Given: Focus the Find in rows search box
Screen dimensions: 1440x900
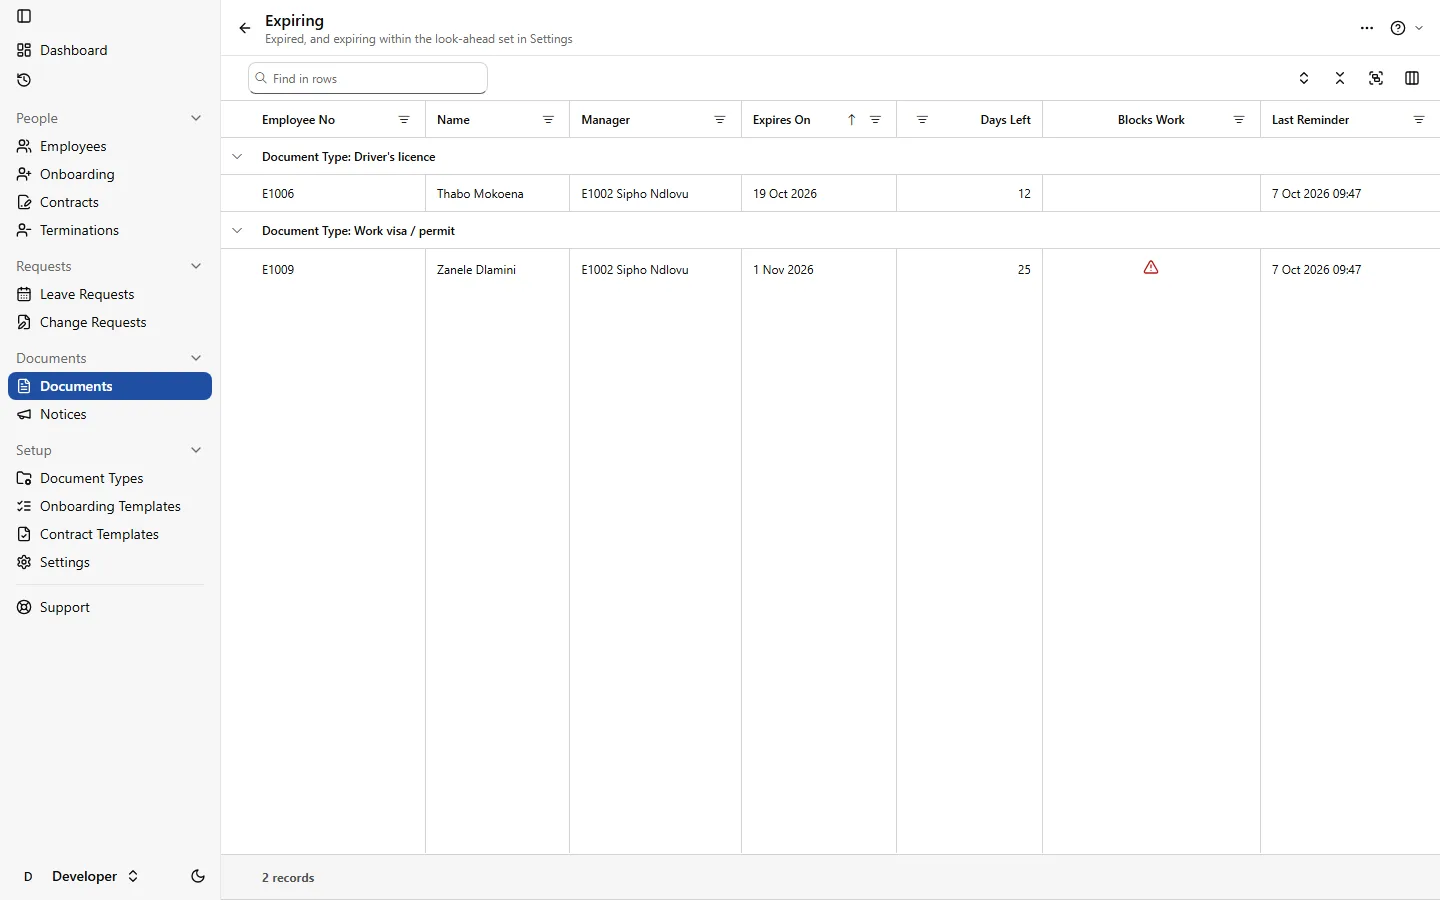Looking at the screenshot, I should 368,78.
